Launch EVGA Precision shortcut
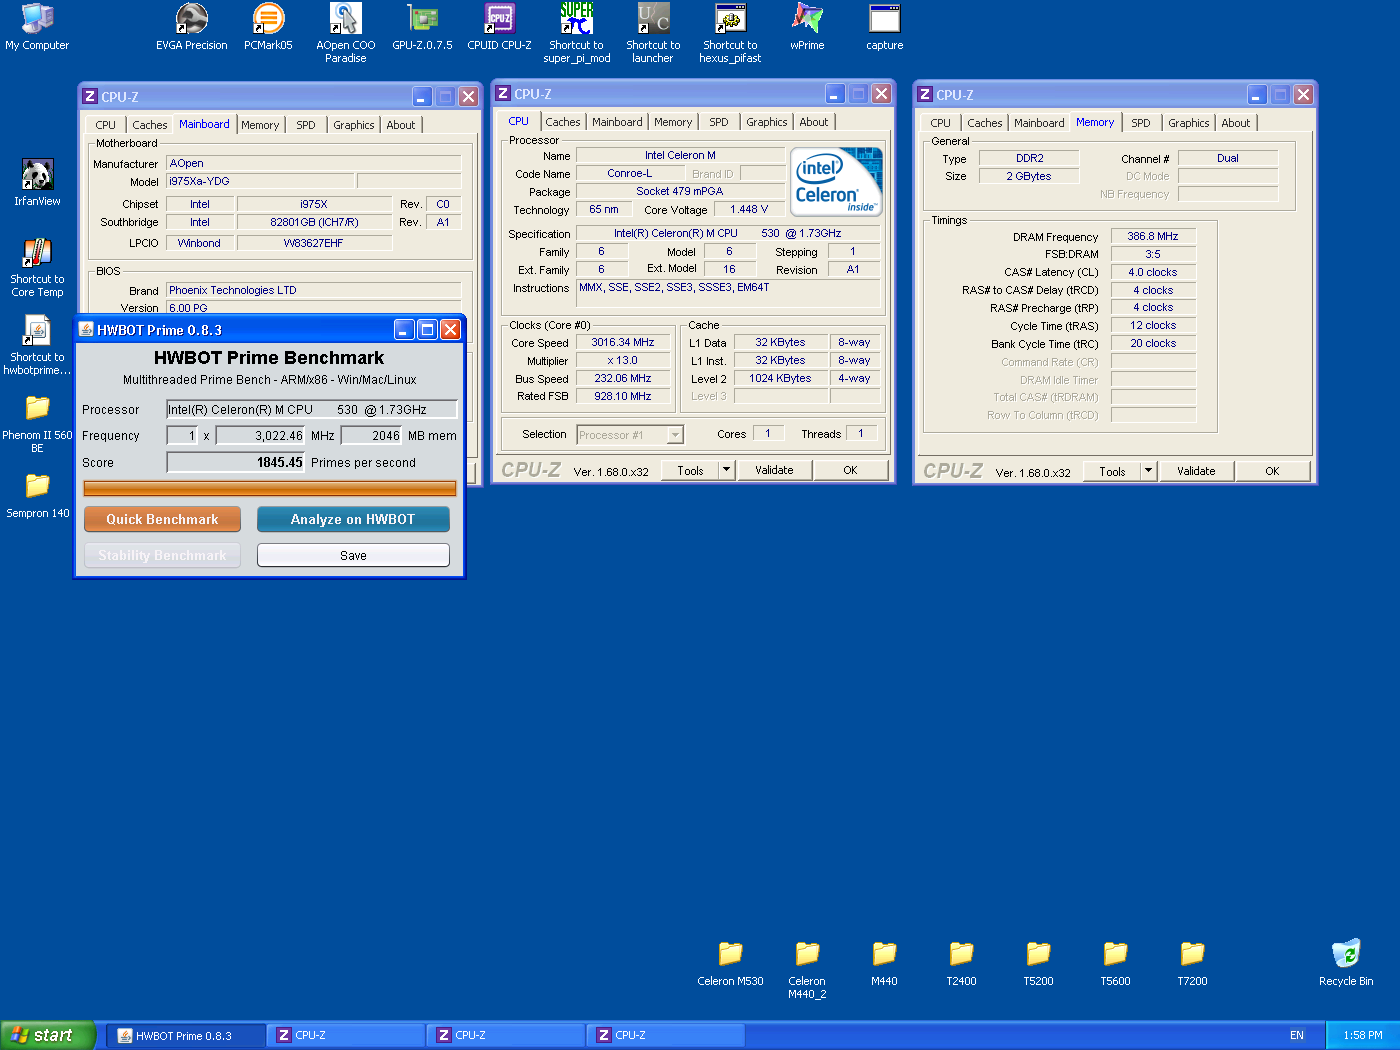Viewport: 1400px width, 1050px height. pos(191,27)
